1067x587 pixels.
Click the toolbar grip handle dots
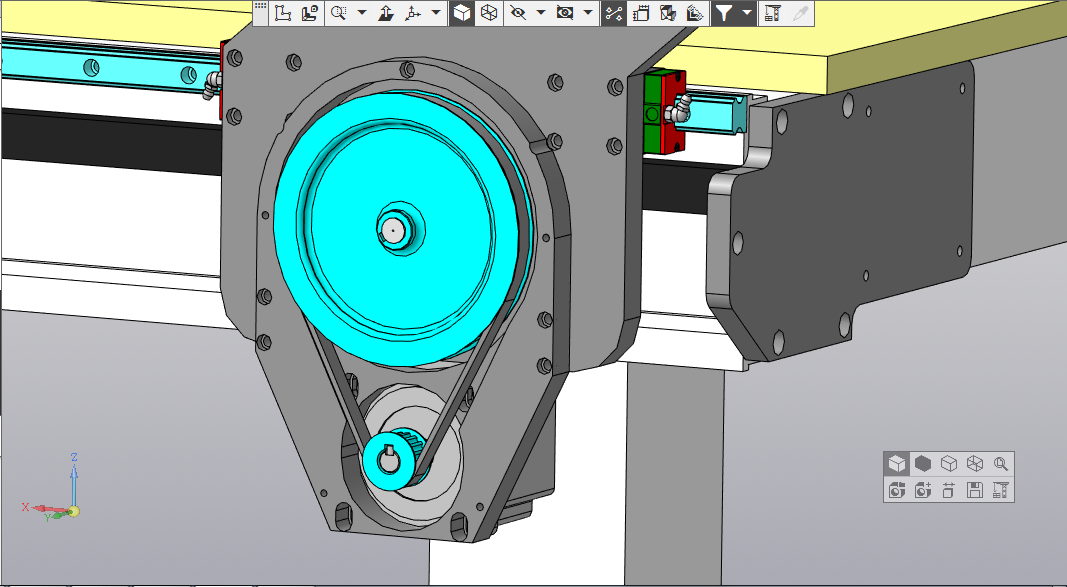tap(260, 7)
